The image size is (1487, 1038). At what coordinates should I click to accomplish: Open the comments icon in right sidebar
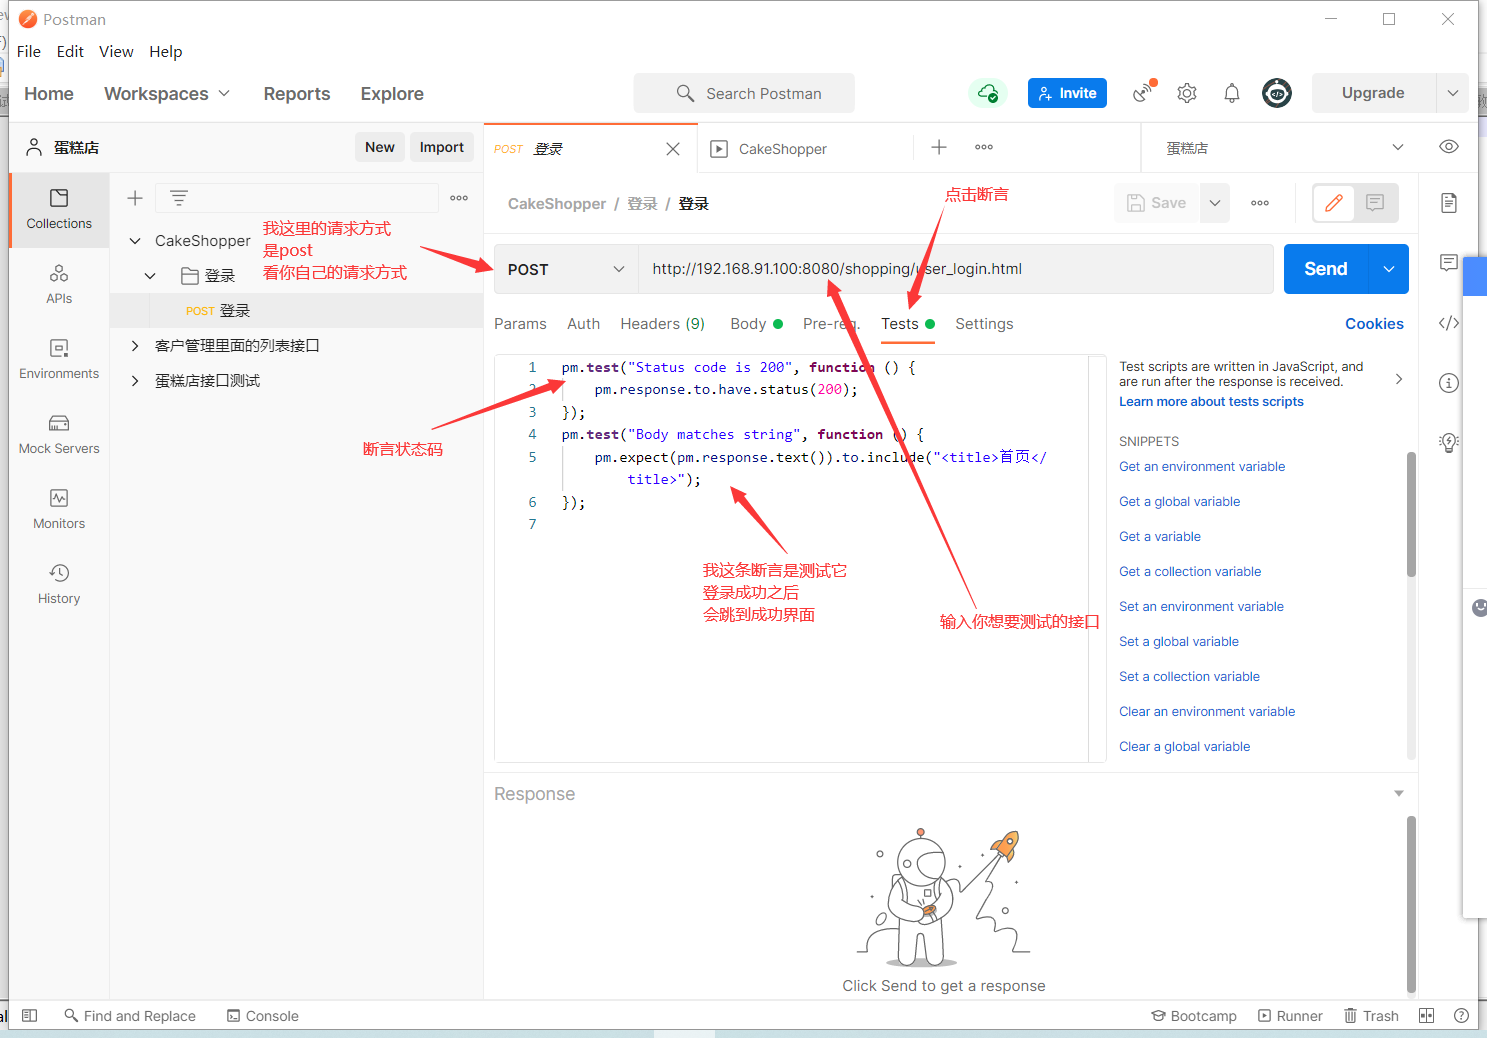click(1449, 263)
